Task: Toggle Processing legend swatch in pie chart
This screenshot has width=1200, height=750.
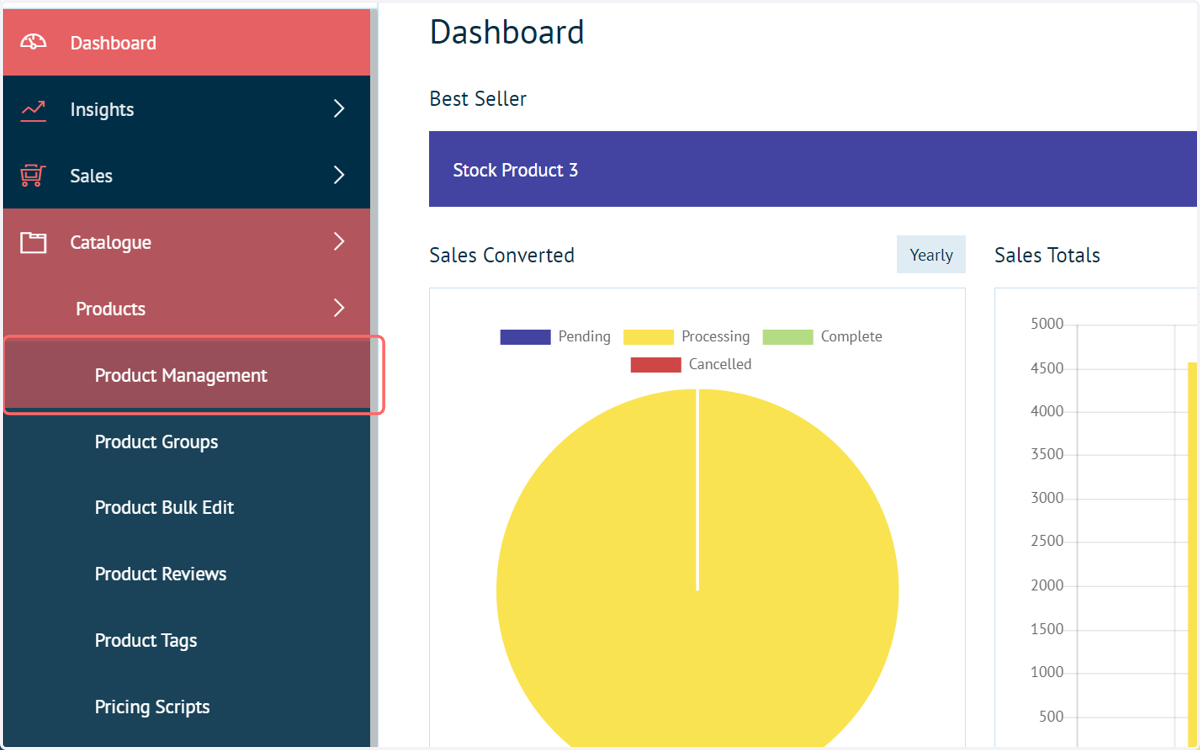Action: [x=648, y=337]
